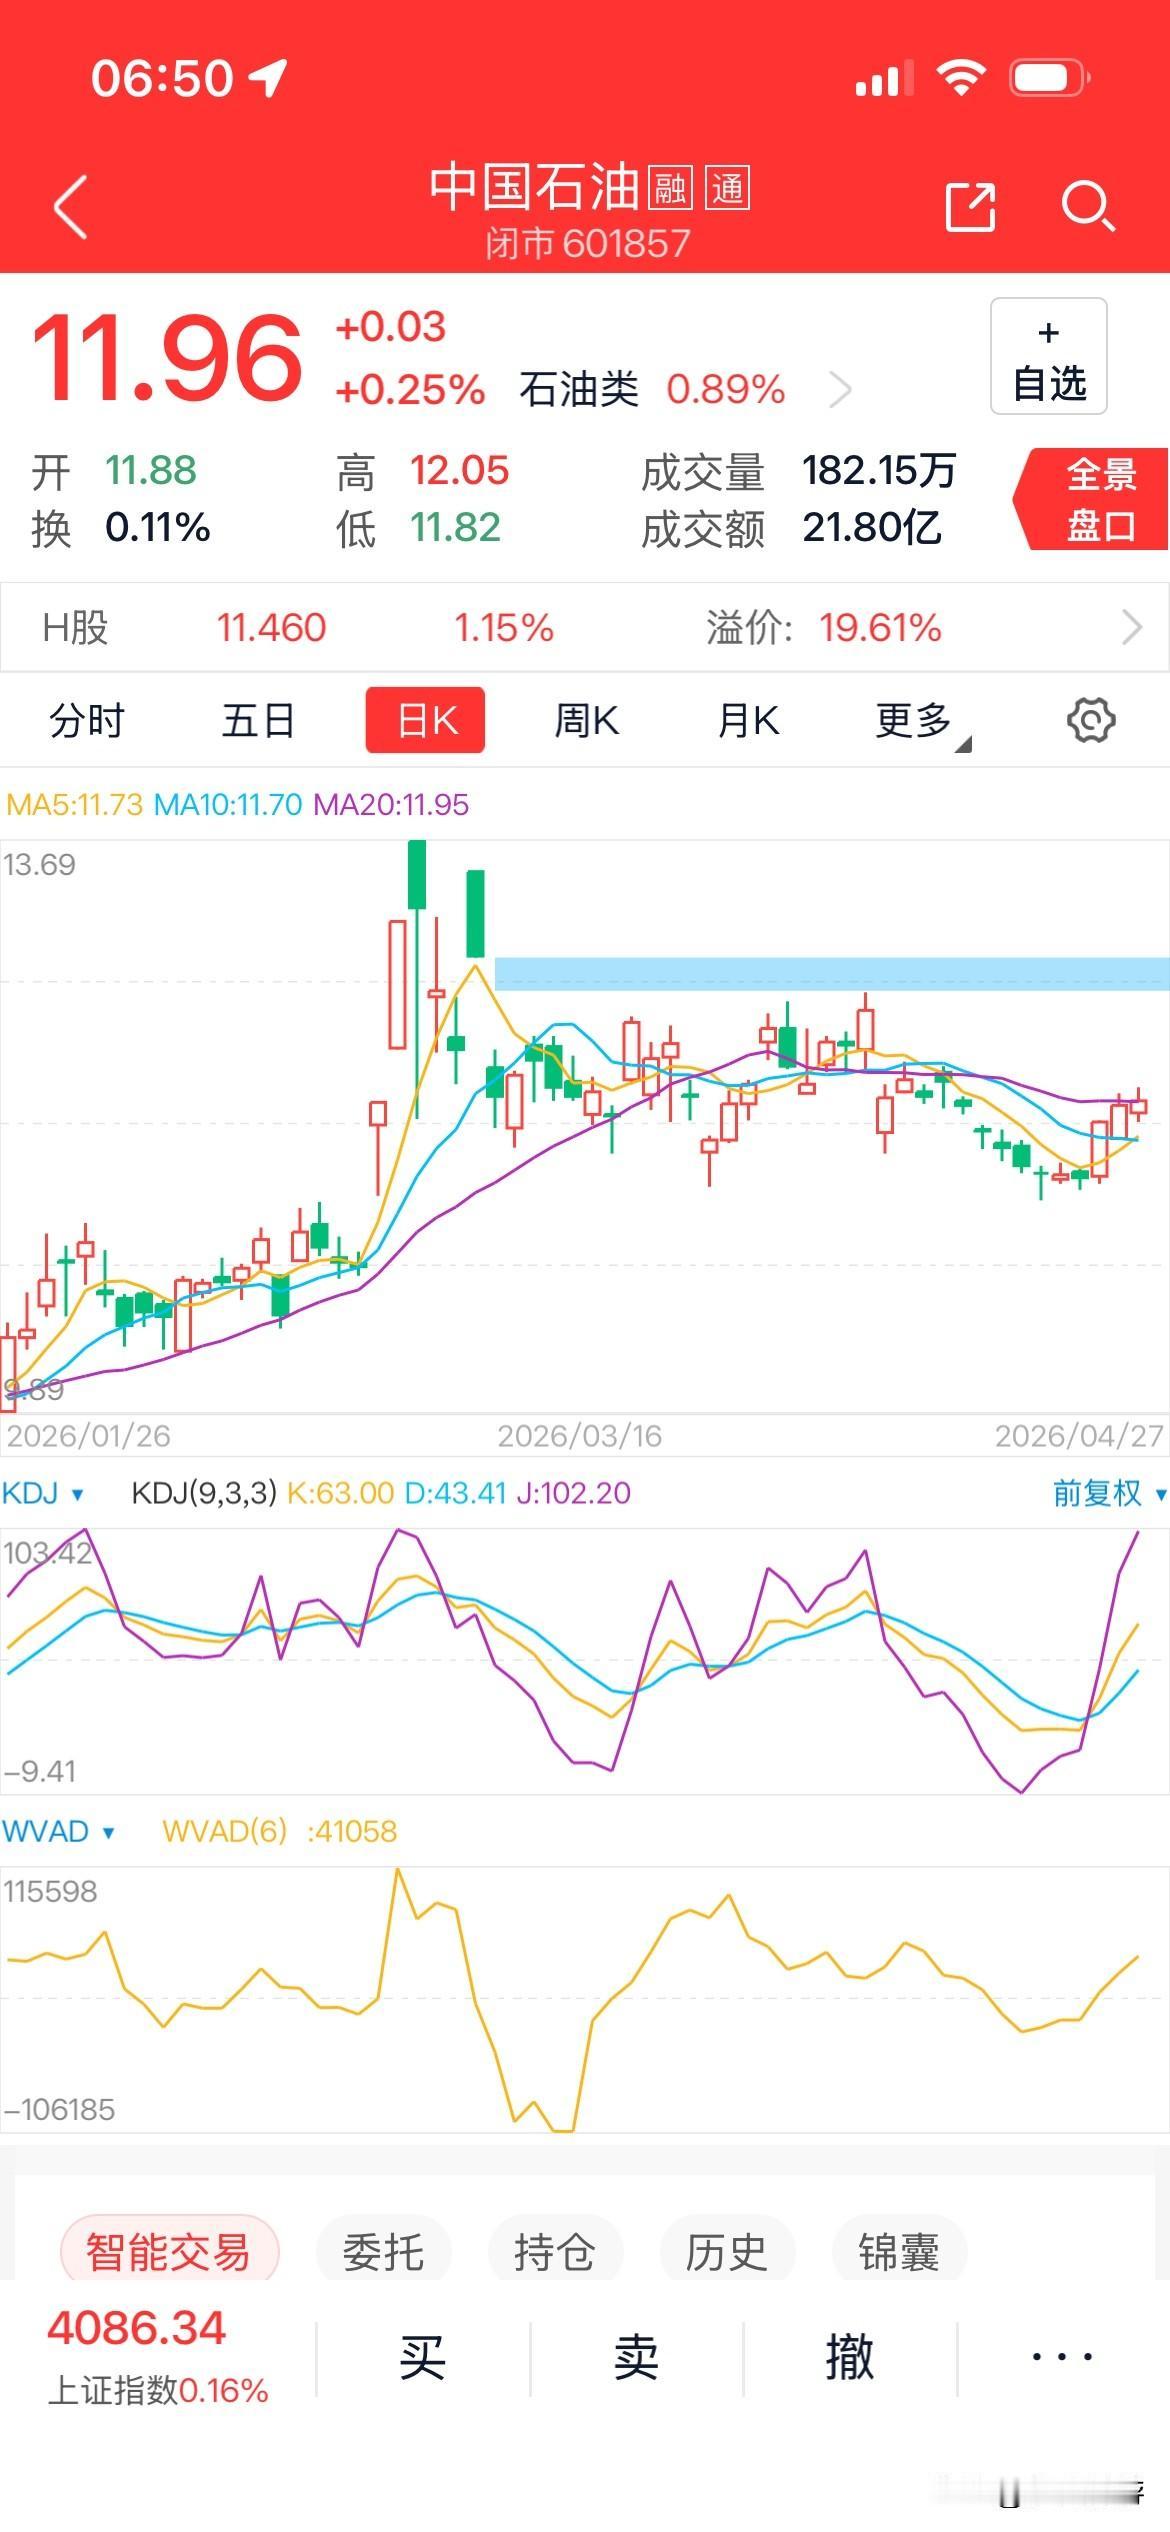
Task: Tap the H股 price 11.460
Action: 271,628
